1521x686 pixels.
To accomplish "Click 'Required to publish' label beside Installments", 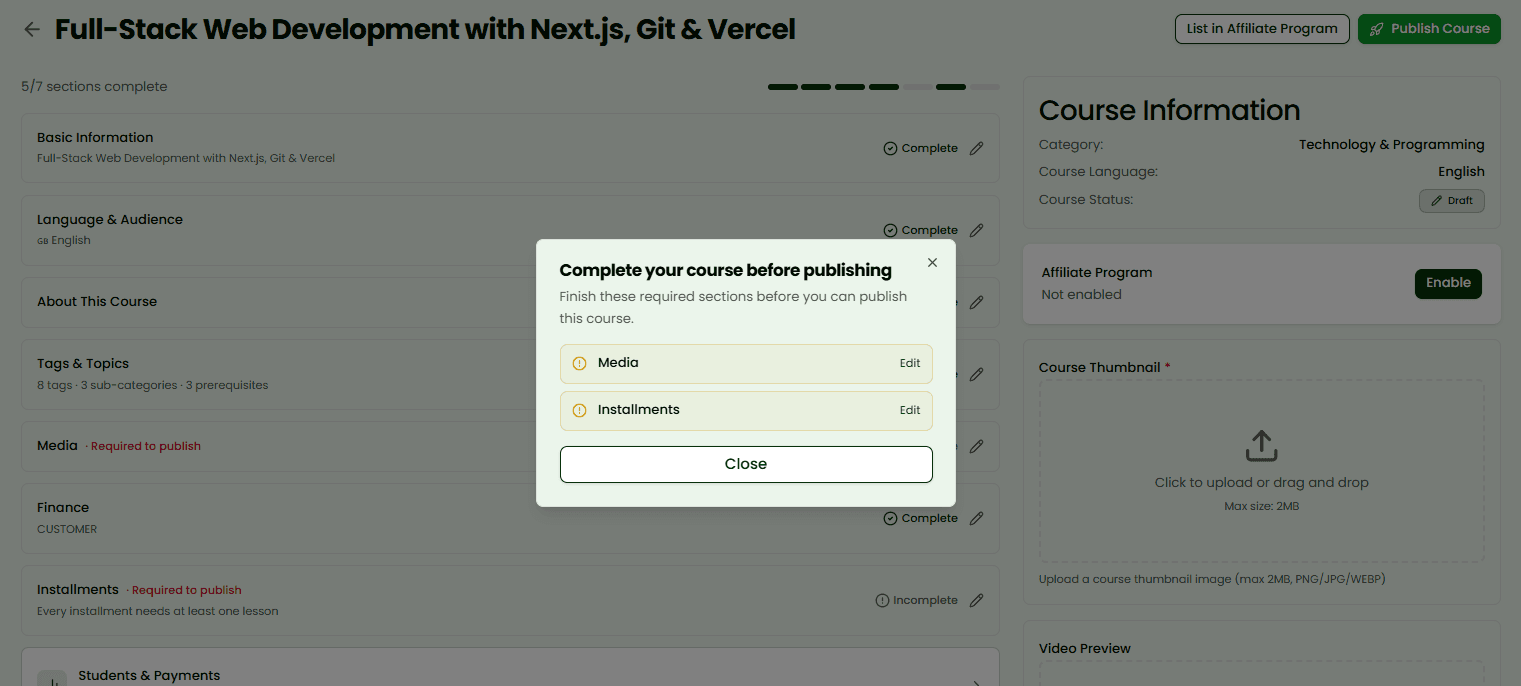I will (x=187, y=591).
